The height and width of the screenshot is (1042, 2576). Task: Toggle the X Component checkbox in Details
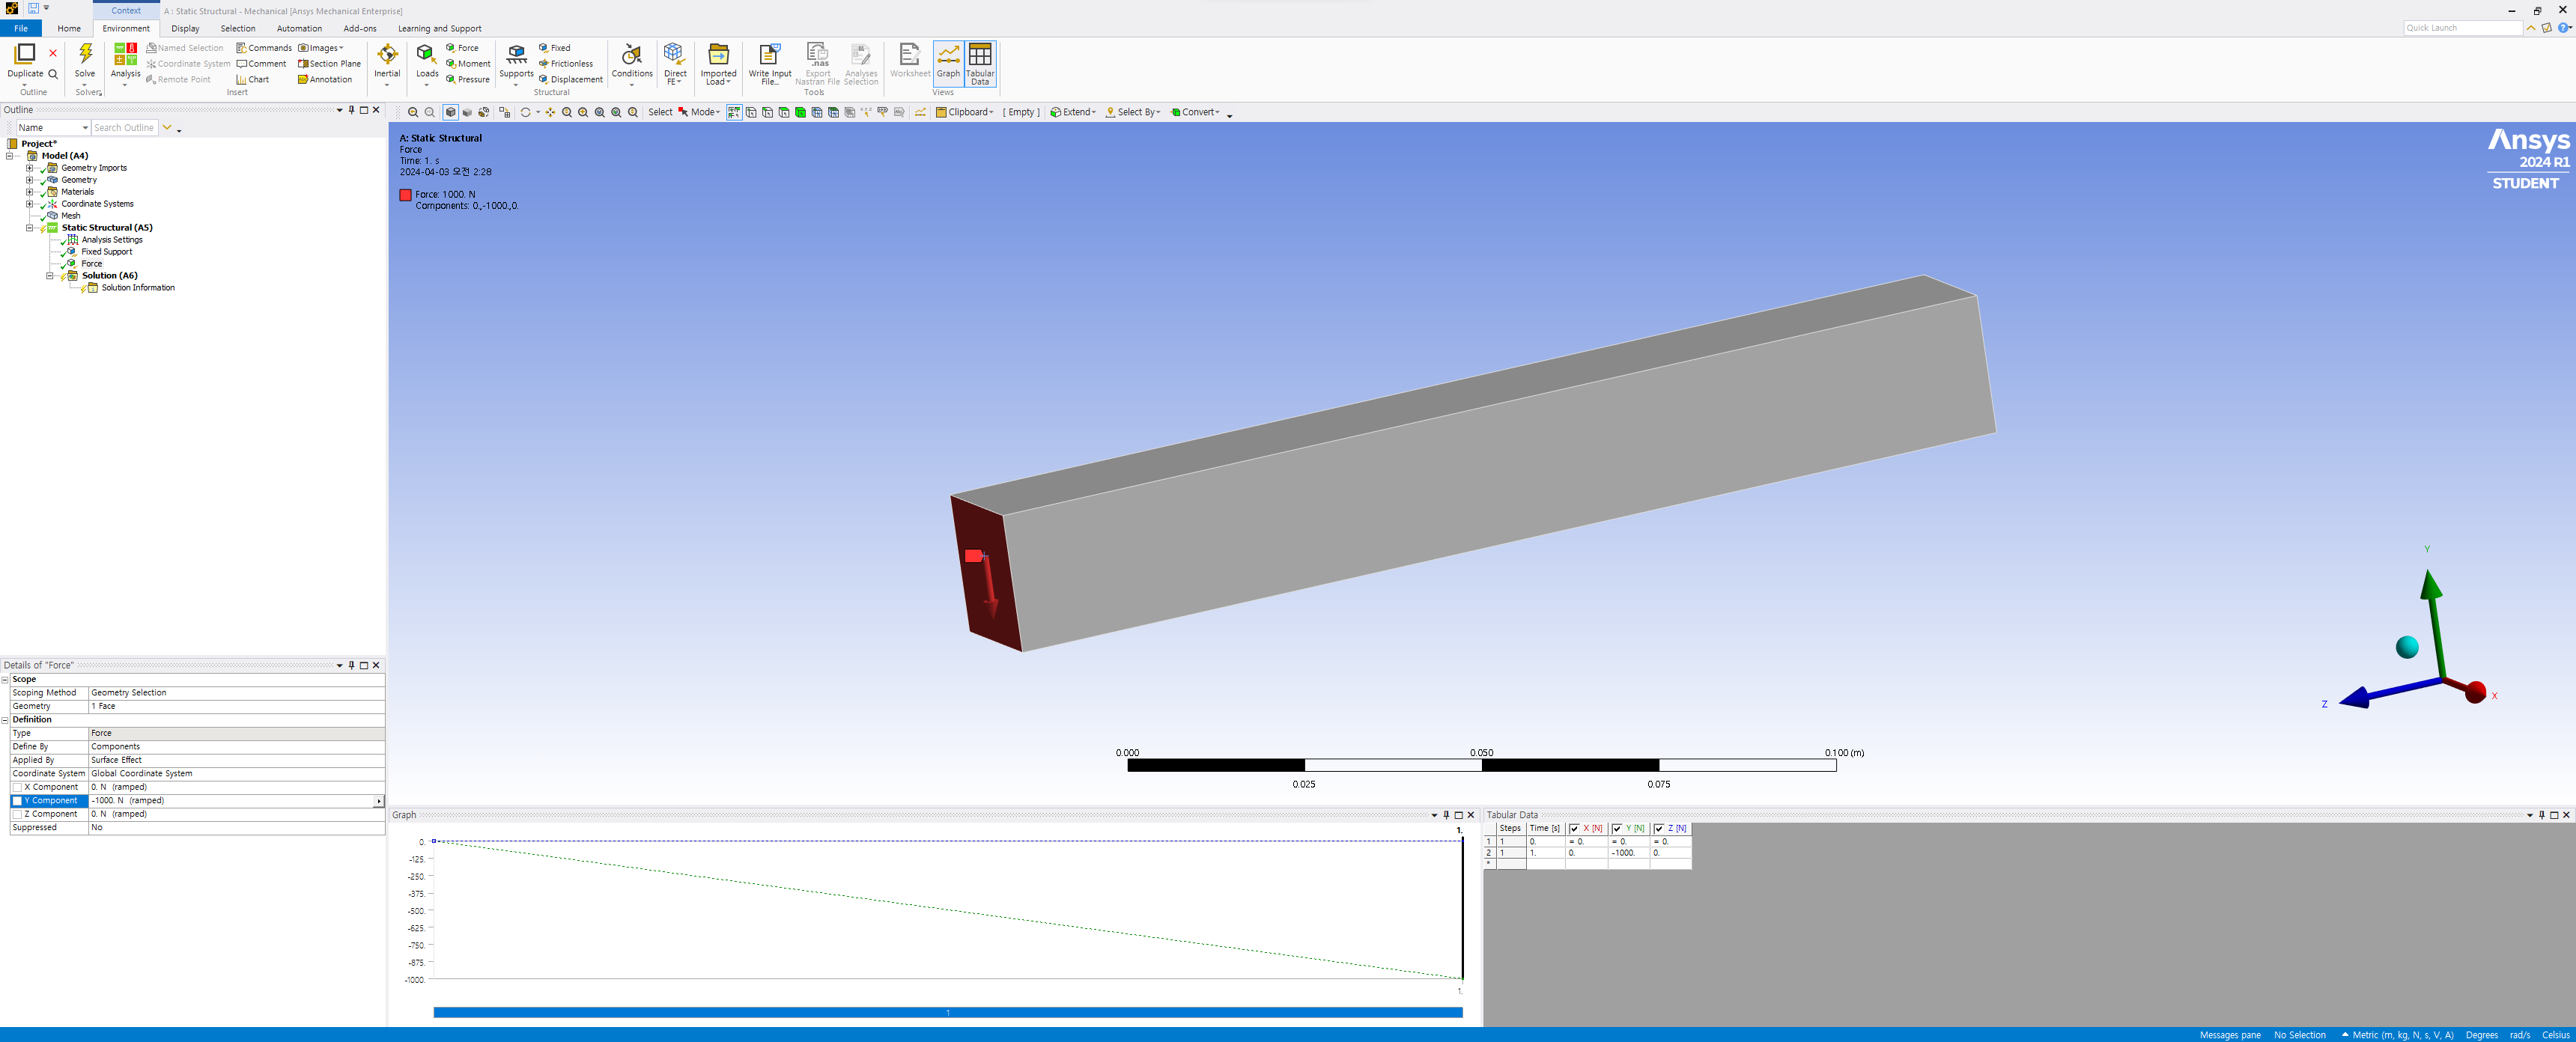tap(17, 788)
